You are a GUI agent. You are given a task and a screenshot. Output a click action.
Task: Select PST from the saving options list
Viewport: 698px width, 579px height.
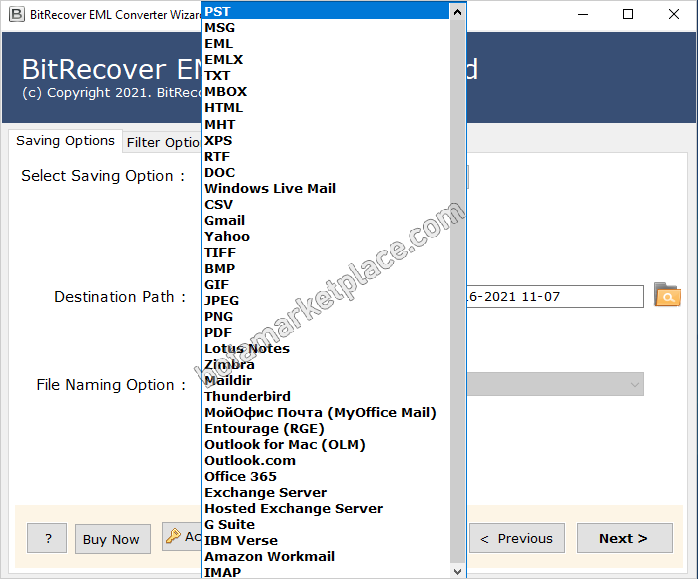218,11
